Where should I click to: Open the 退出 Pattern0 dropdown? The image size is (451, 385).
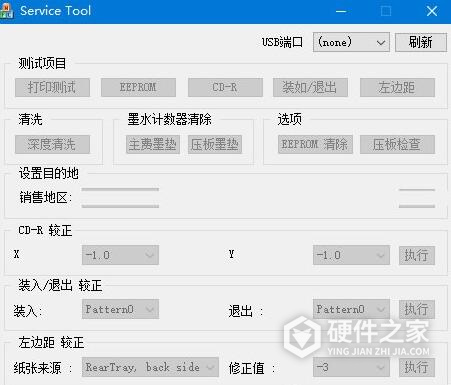(x=351, y=309)
